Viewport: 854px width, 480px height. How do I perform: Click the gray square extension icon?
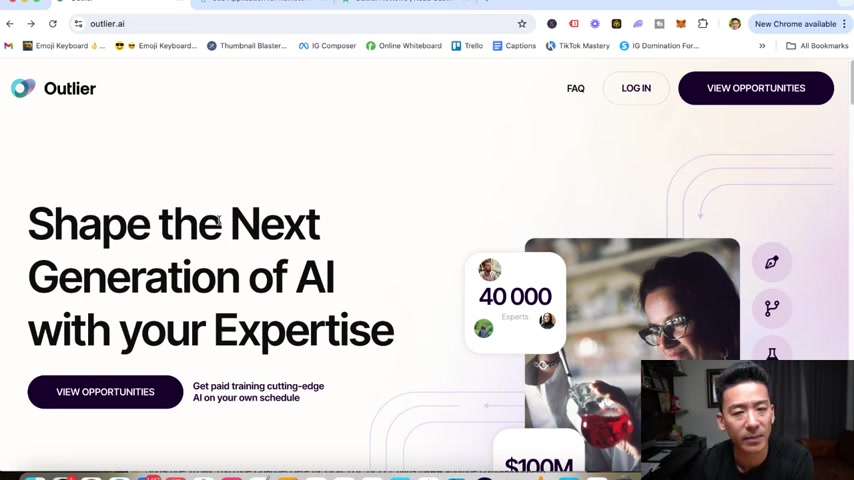tap(659, 24)
